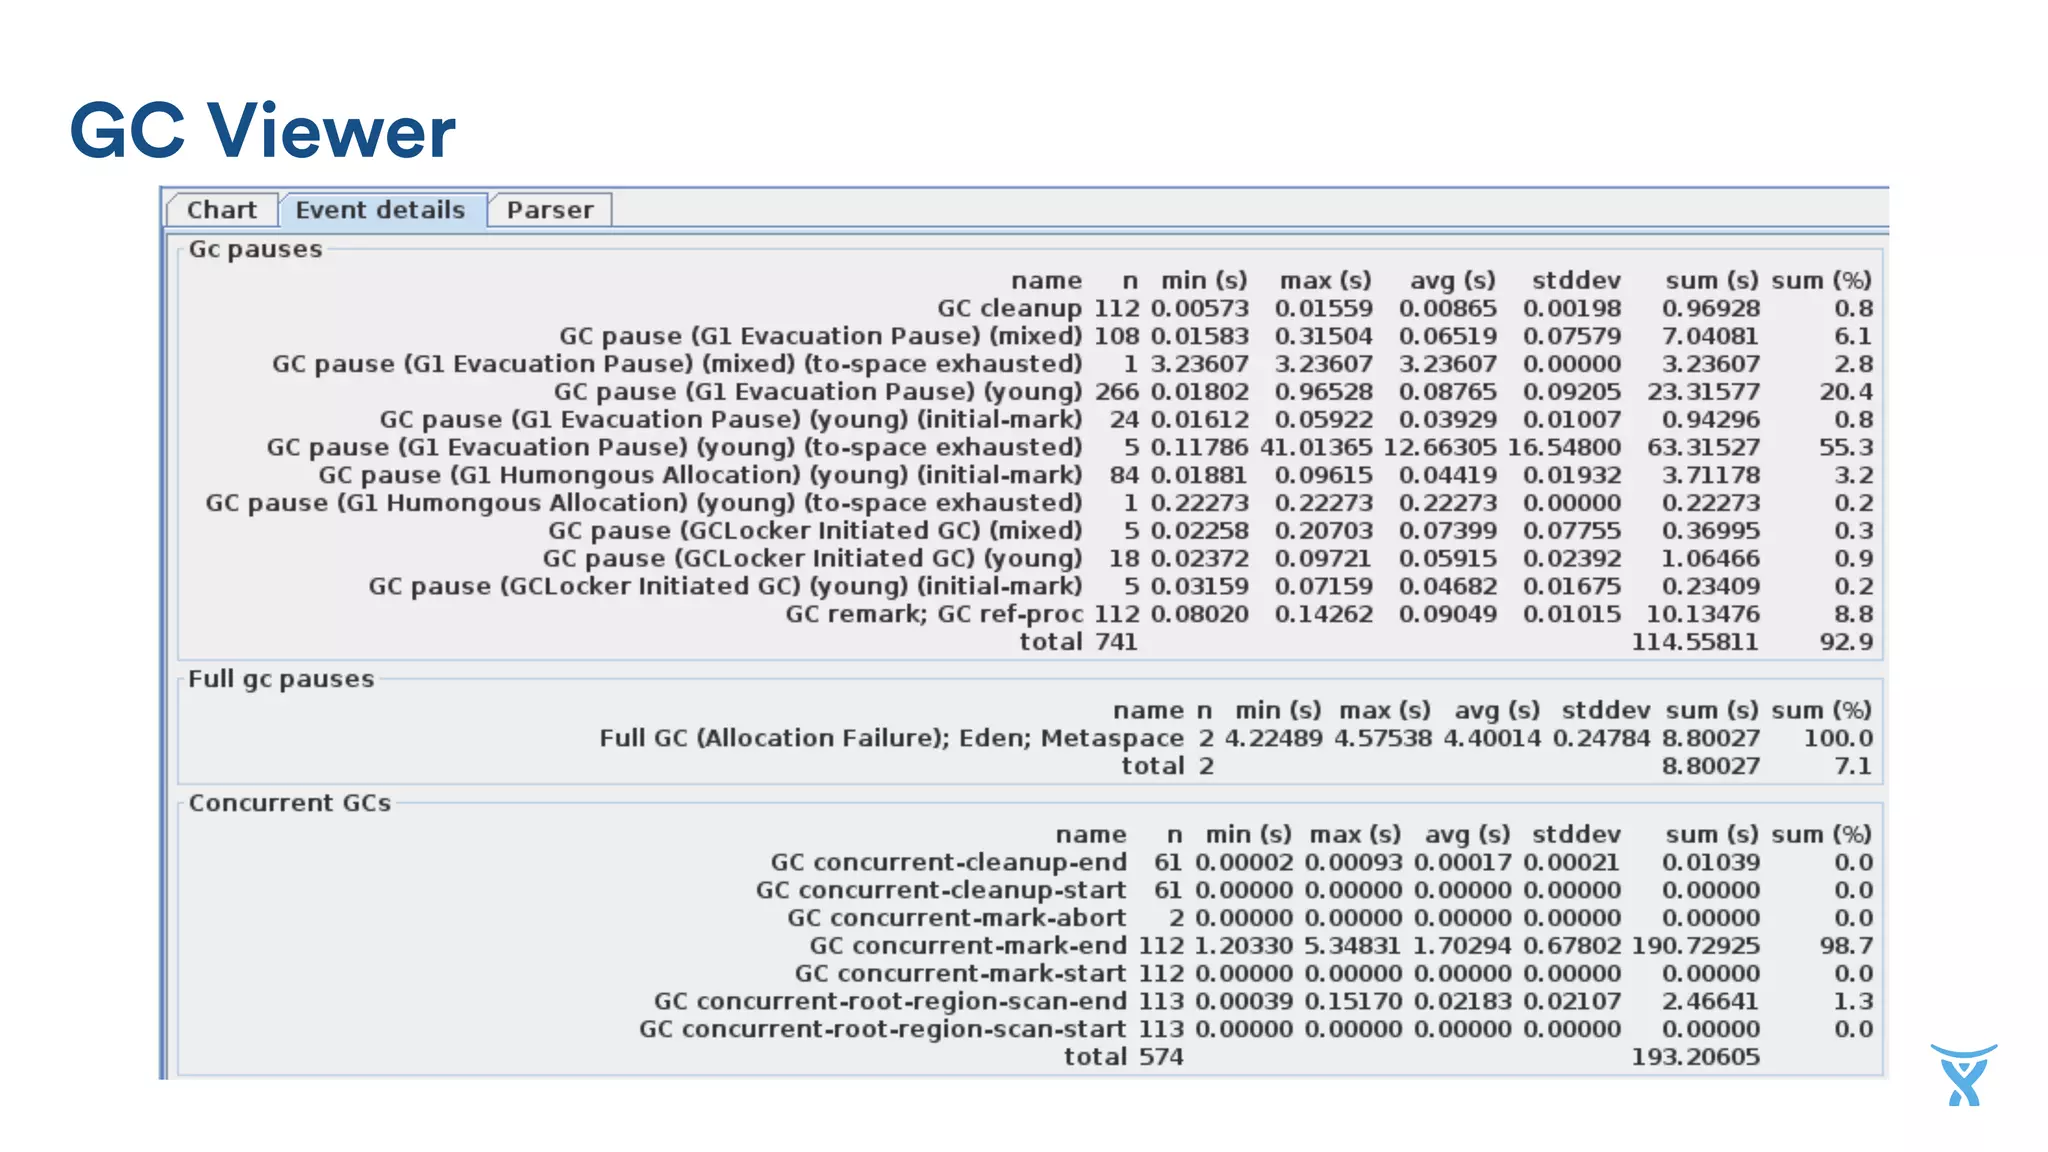Select the Event details tab
The image size is (2048, 1152).
381,210
